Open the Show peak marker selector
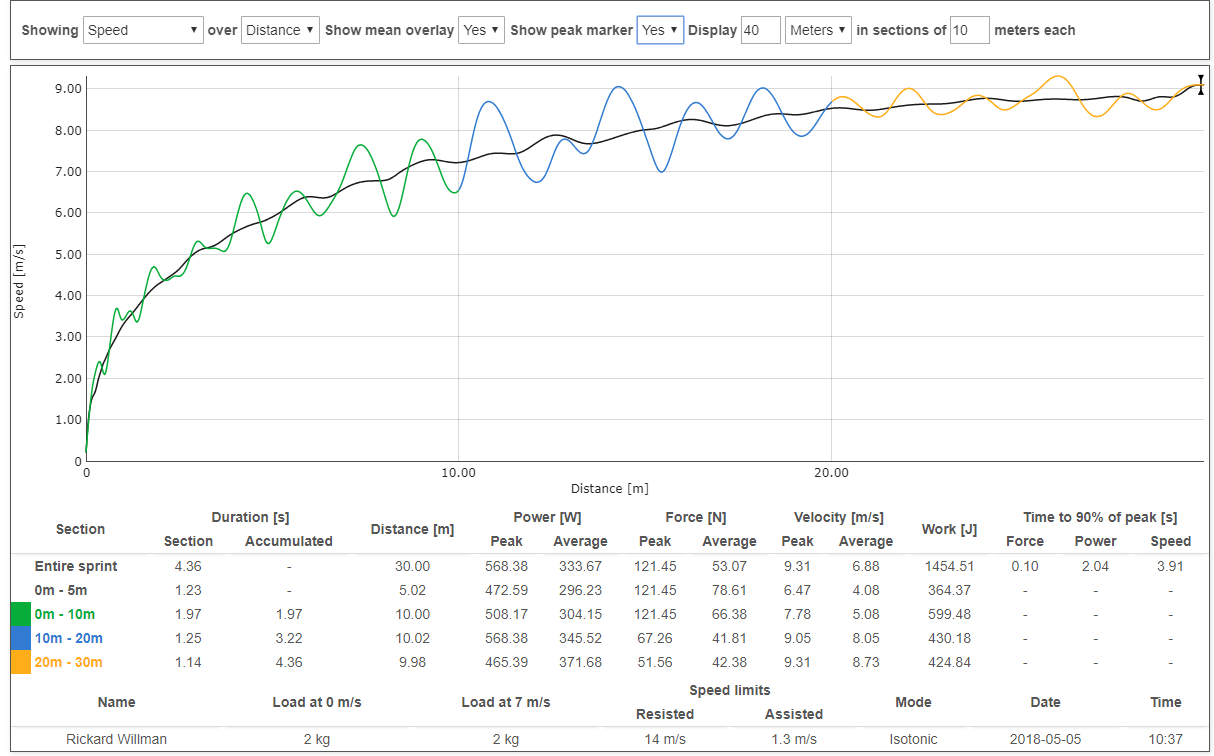Screen dimensions: 1214x756 [x=660, y=30]
